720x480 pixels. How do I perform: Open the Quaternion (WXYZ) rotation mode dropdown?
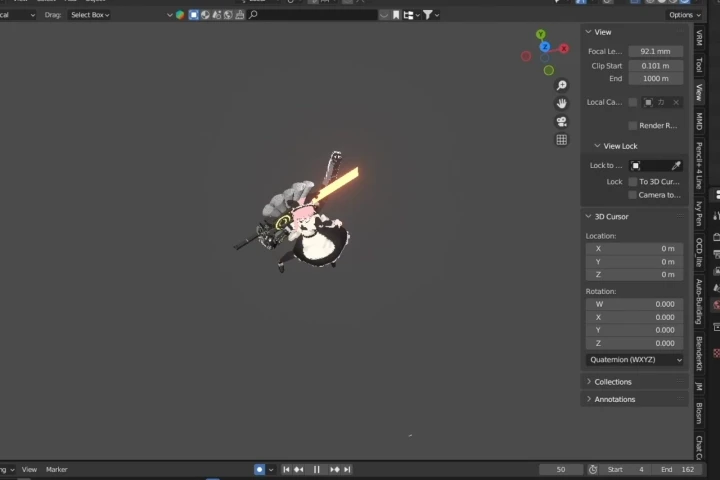(x=635, y=360)
